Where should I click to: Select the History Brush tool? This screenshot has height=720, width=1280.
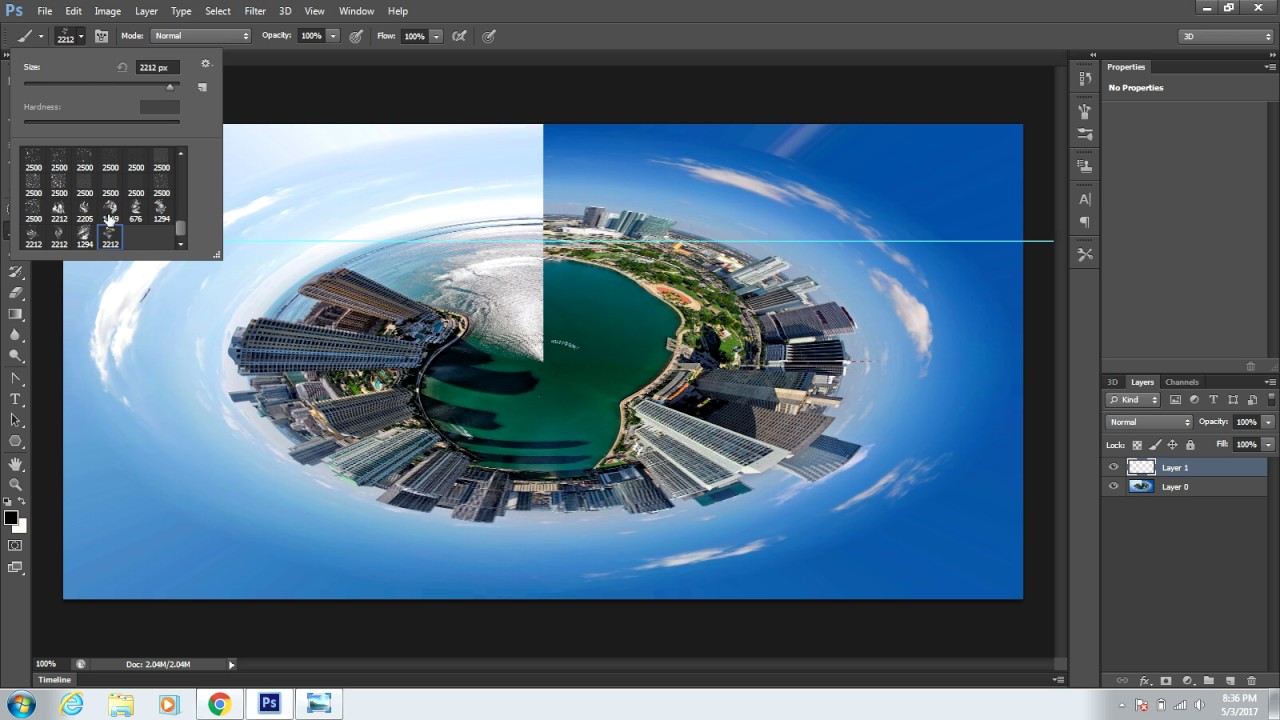coord(16,272)
